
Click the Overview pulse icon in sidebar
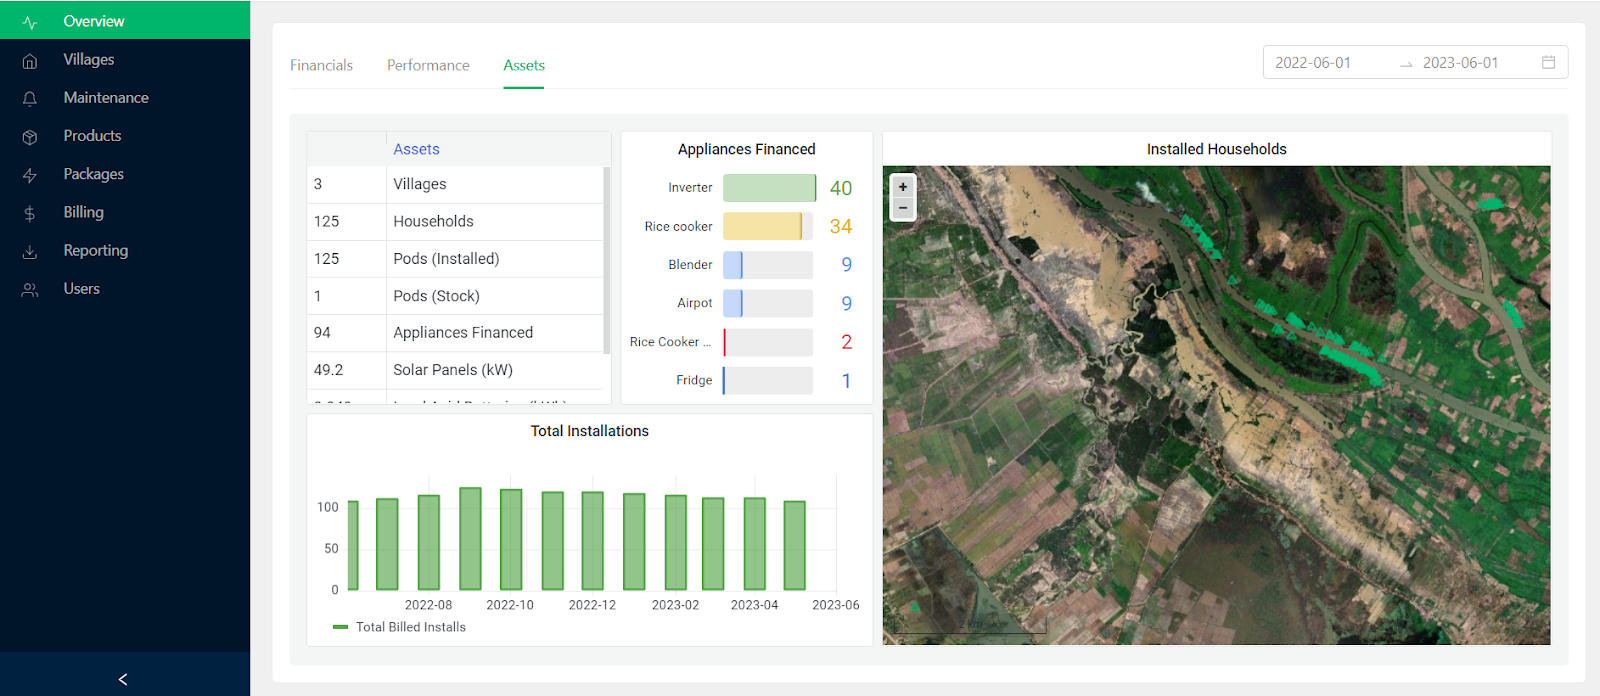tap(30, 22)
